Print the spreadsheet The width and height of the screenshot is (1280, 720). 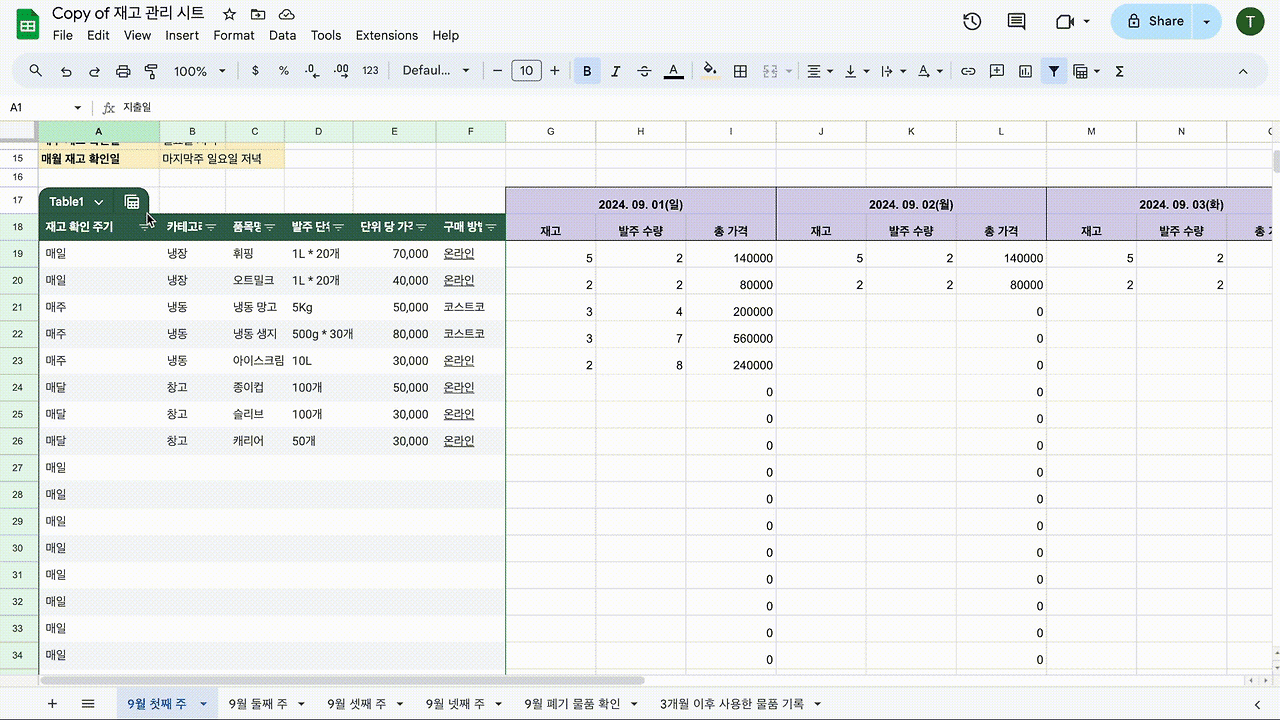point(123,71)
